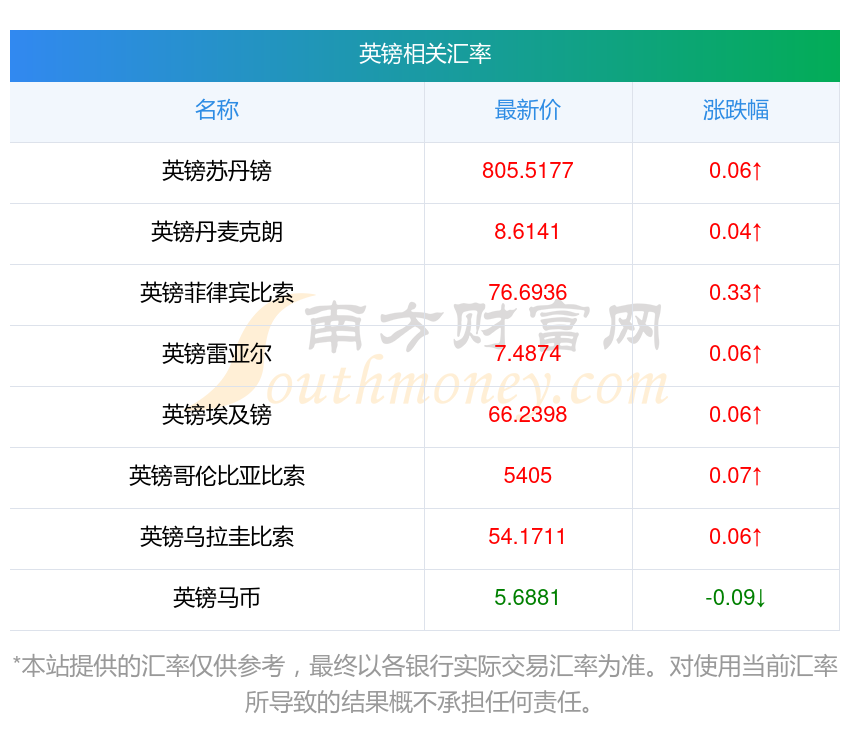Select the 英镑丹麦克朗 row name
The image size is (850, 733).
tap(217, 232)
